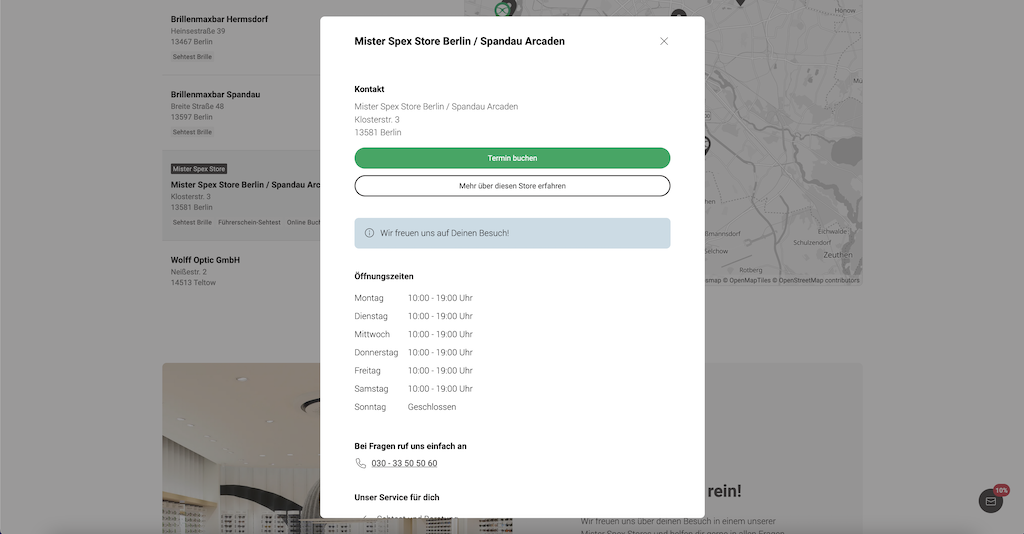The width and height of the screenshot is (1024, 534).
Task: Select the Brillenmaxbar Hermsdorf store entry
Action: [x=242, y=37]
